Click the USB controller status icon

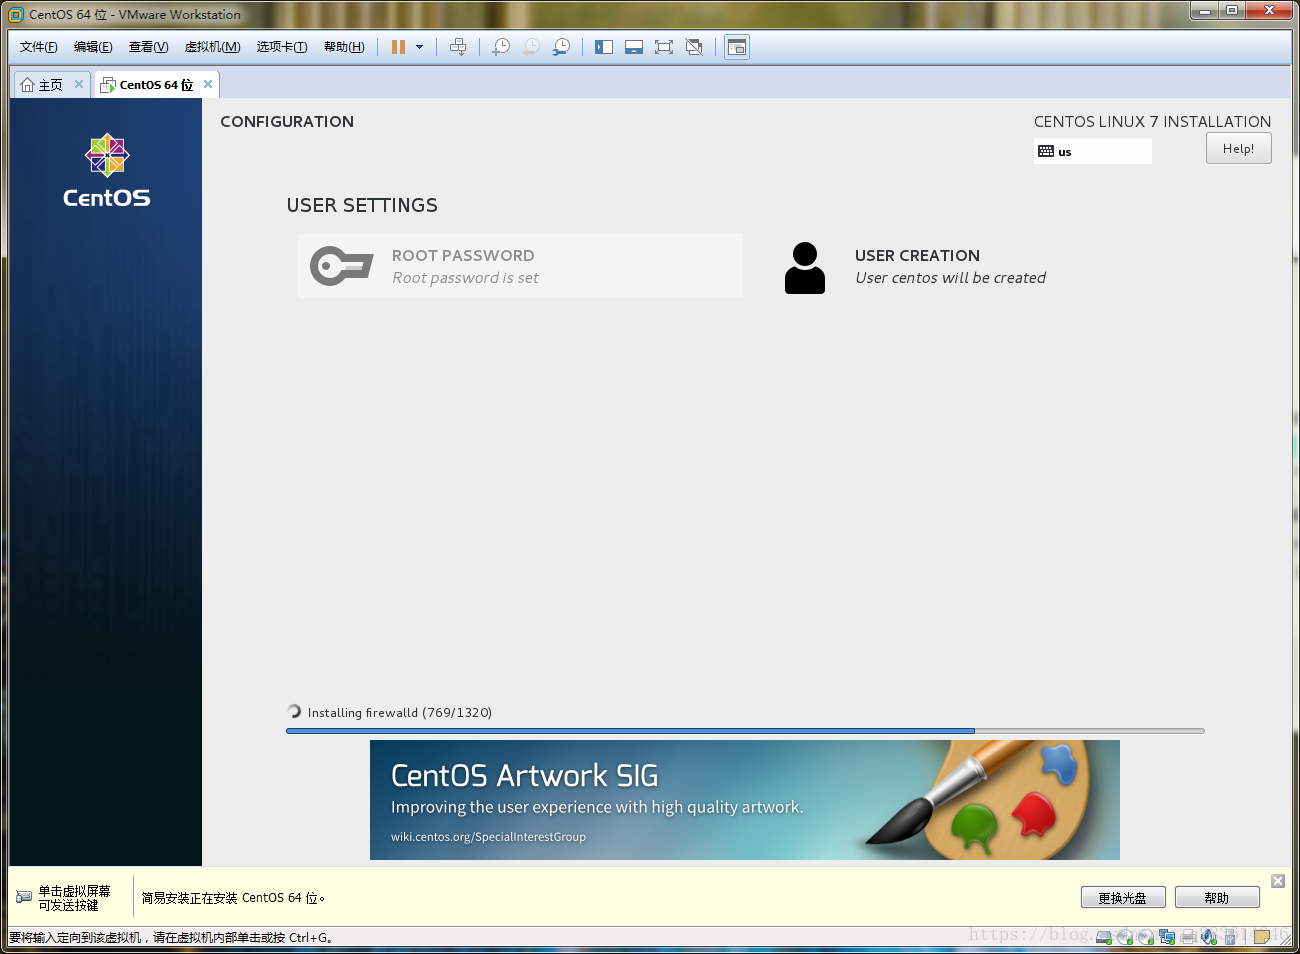click(1230, 937)
